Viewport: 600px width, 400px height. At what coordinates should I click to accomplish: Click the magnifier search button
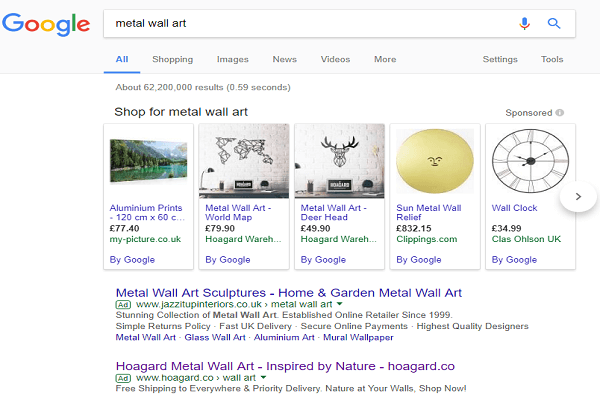(x=554, y=23)
